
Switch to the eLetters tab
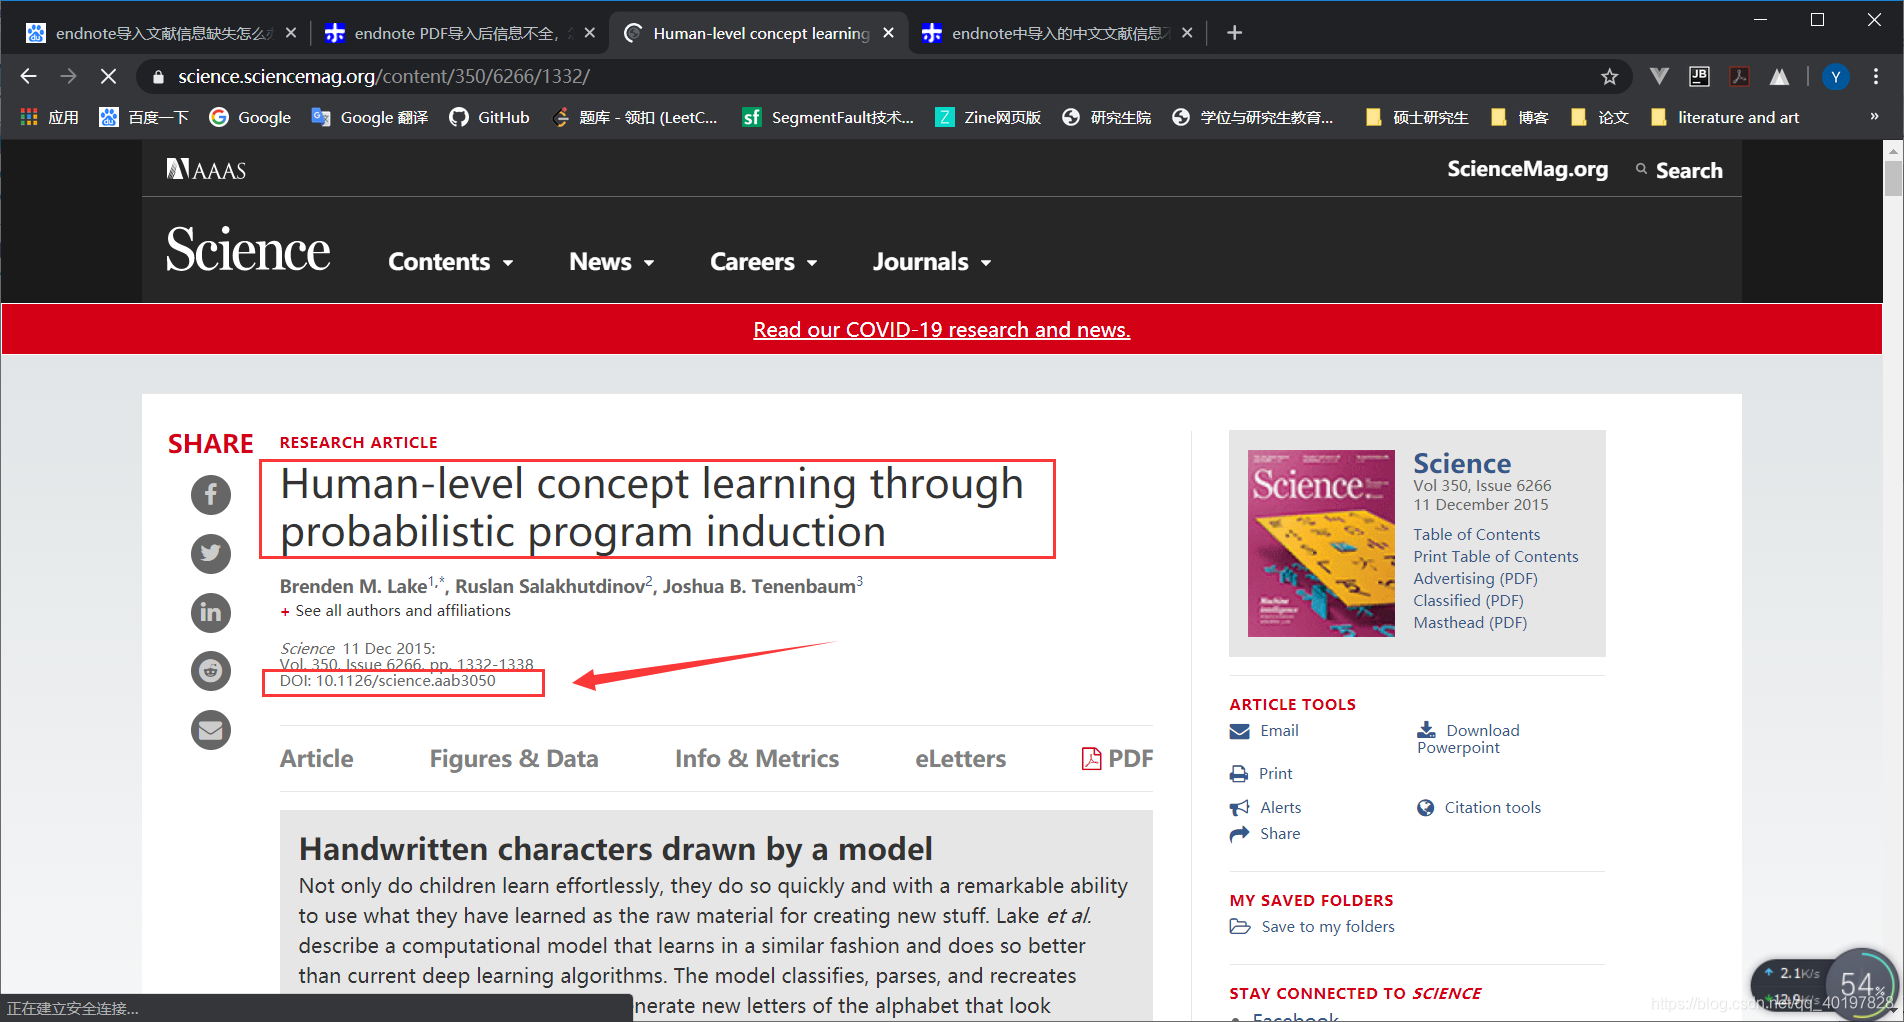click(961, 759)
